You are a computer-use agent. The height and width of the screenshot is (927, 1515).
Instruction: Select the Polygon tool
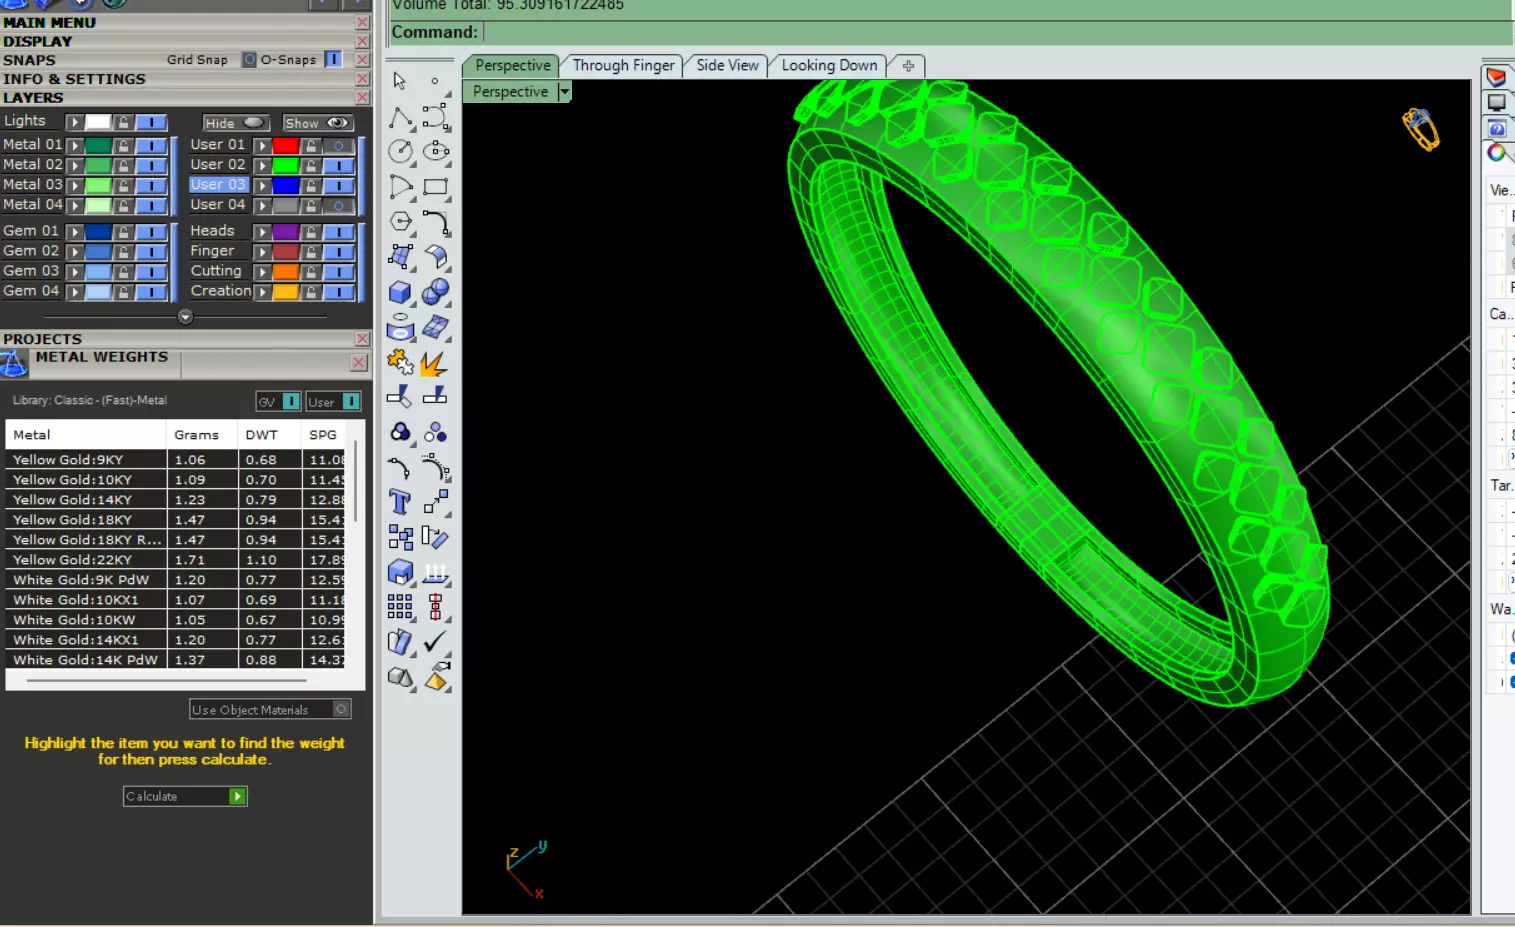[x=400, y=222]
